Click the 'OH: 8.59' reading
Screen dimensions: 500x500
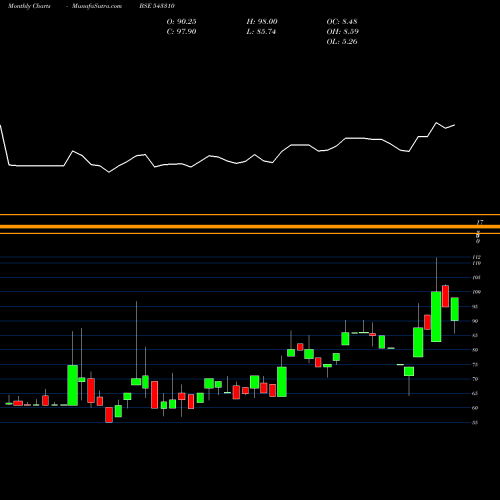pyautogui.click(x=342, y=31)
